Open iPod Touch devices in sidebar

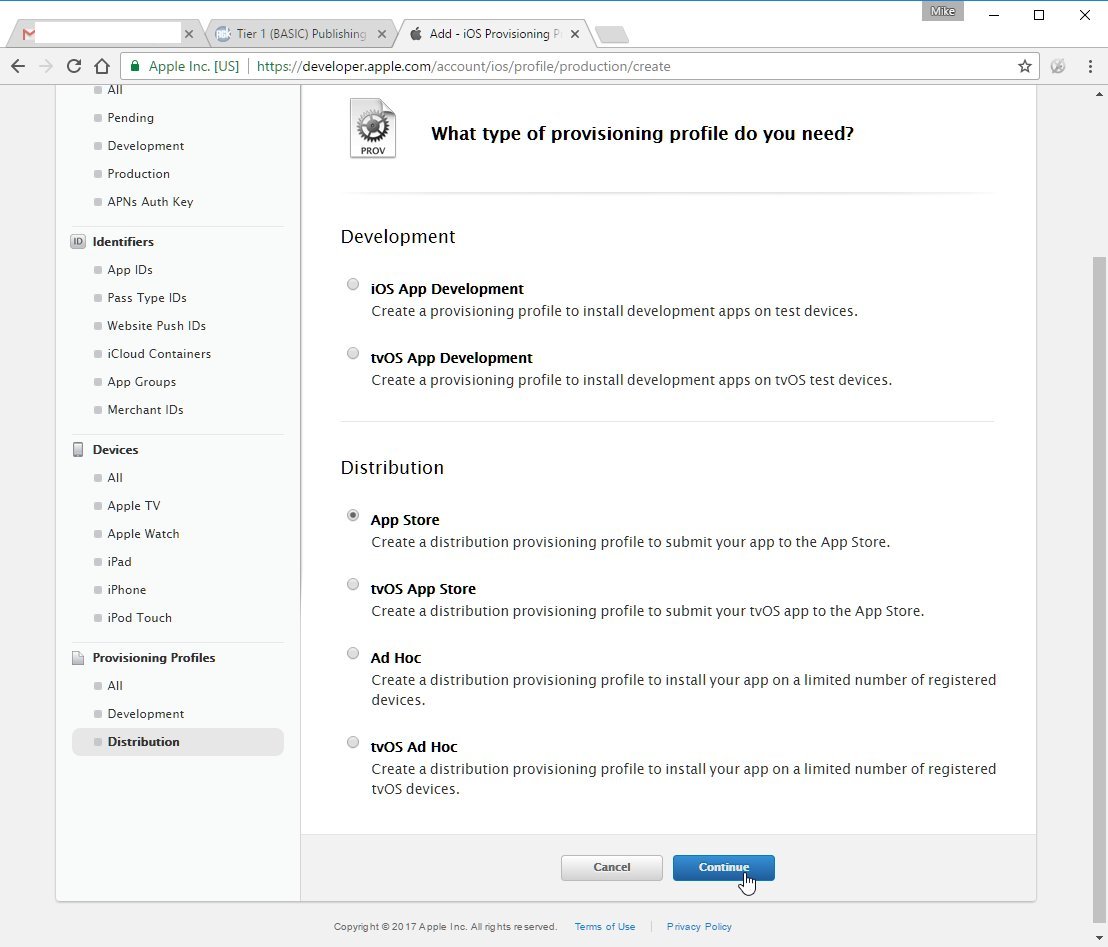pos(140,618)
